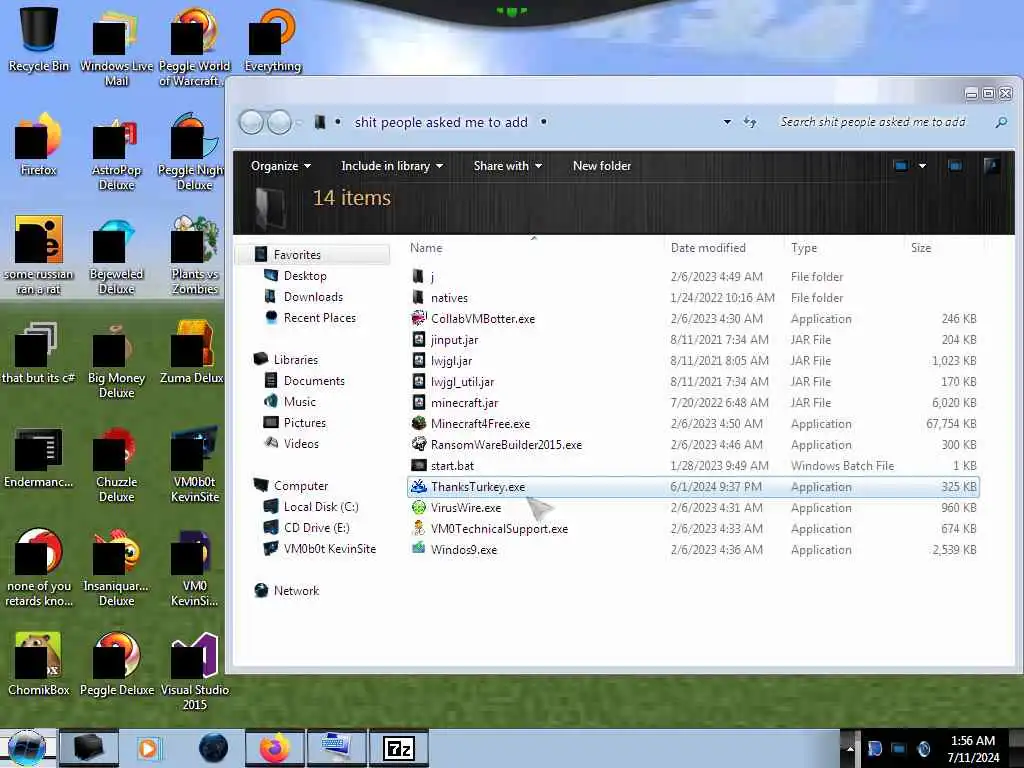1024x768 pixels.
Task: Select Recent Places in navigation pane
Action: (x=319, y=317)
